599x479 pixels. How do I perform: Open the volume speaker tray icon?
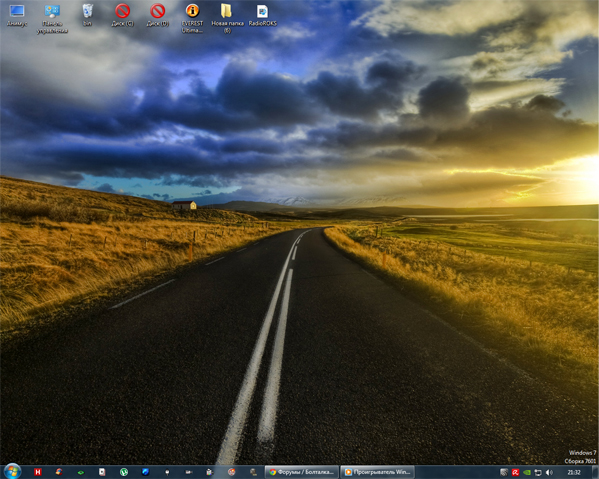pyautogui.click(x=549, y=473)
